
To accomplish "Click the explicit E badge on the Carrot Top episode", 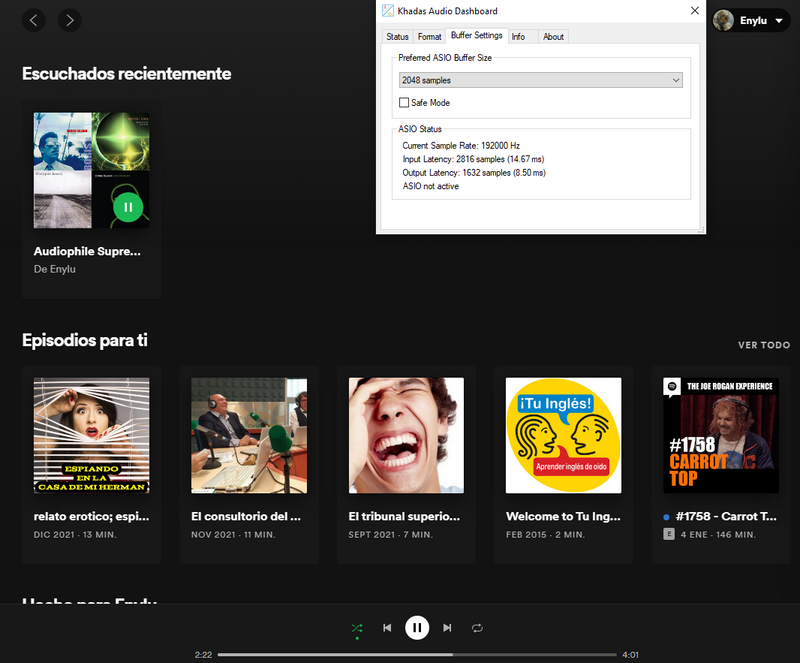I will (x=669, y=534).
